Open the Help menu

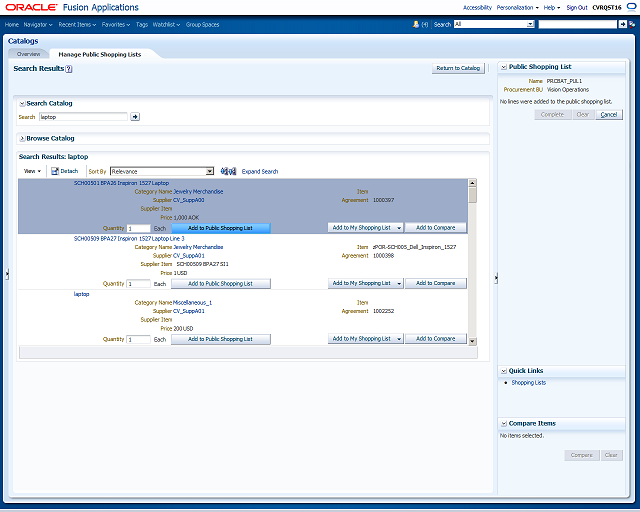coord(551,7)
